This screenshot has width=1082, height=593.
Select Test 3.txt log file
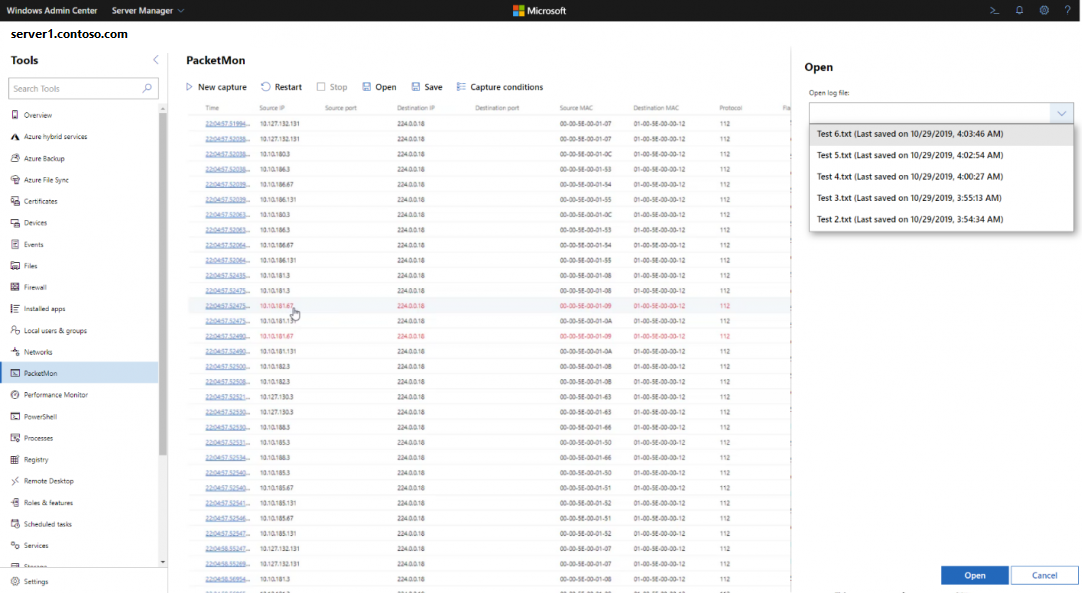[941, 198]
